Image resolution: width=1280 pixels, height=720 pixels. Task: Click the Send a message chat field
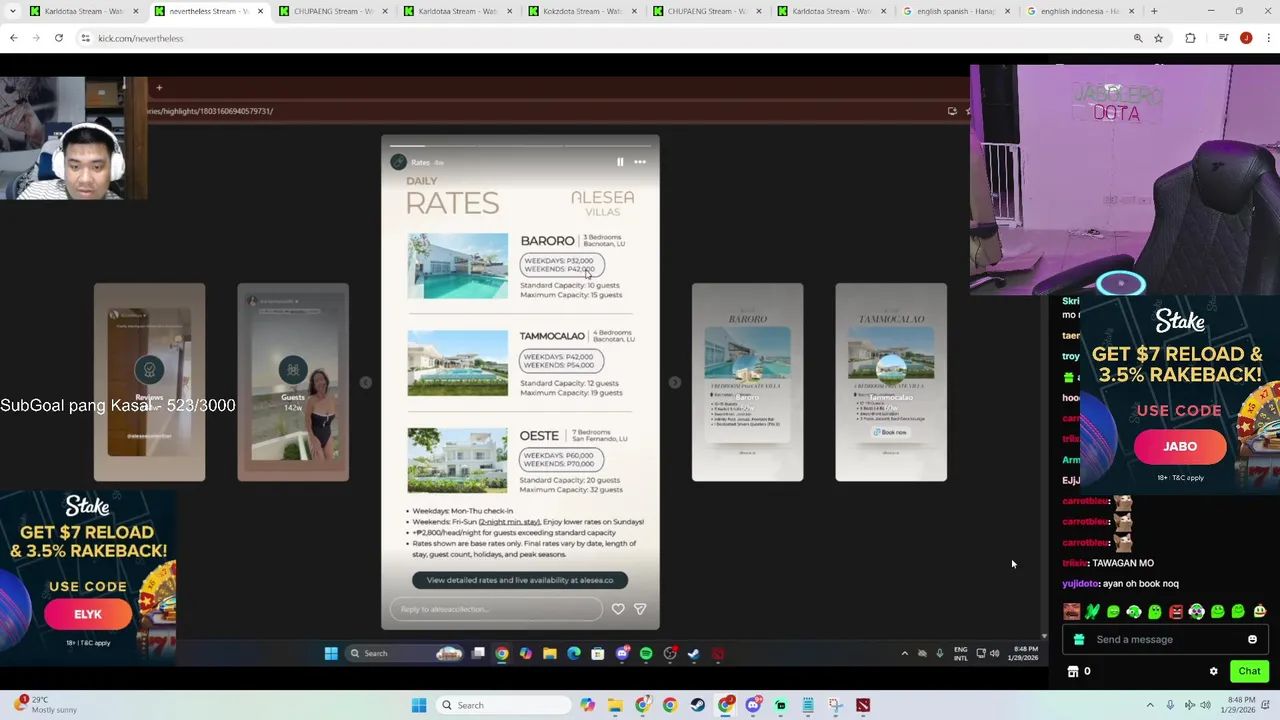click(x=1165, y=640)
